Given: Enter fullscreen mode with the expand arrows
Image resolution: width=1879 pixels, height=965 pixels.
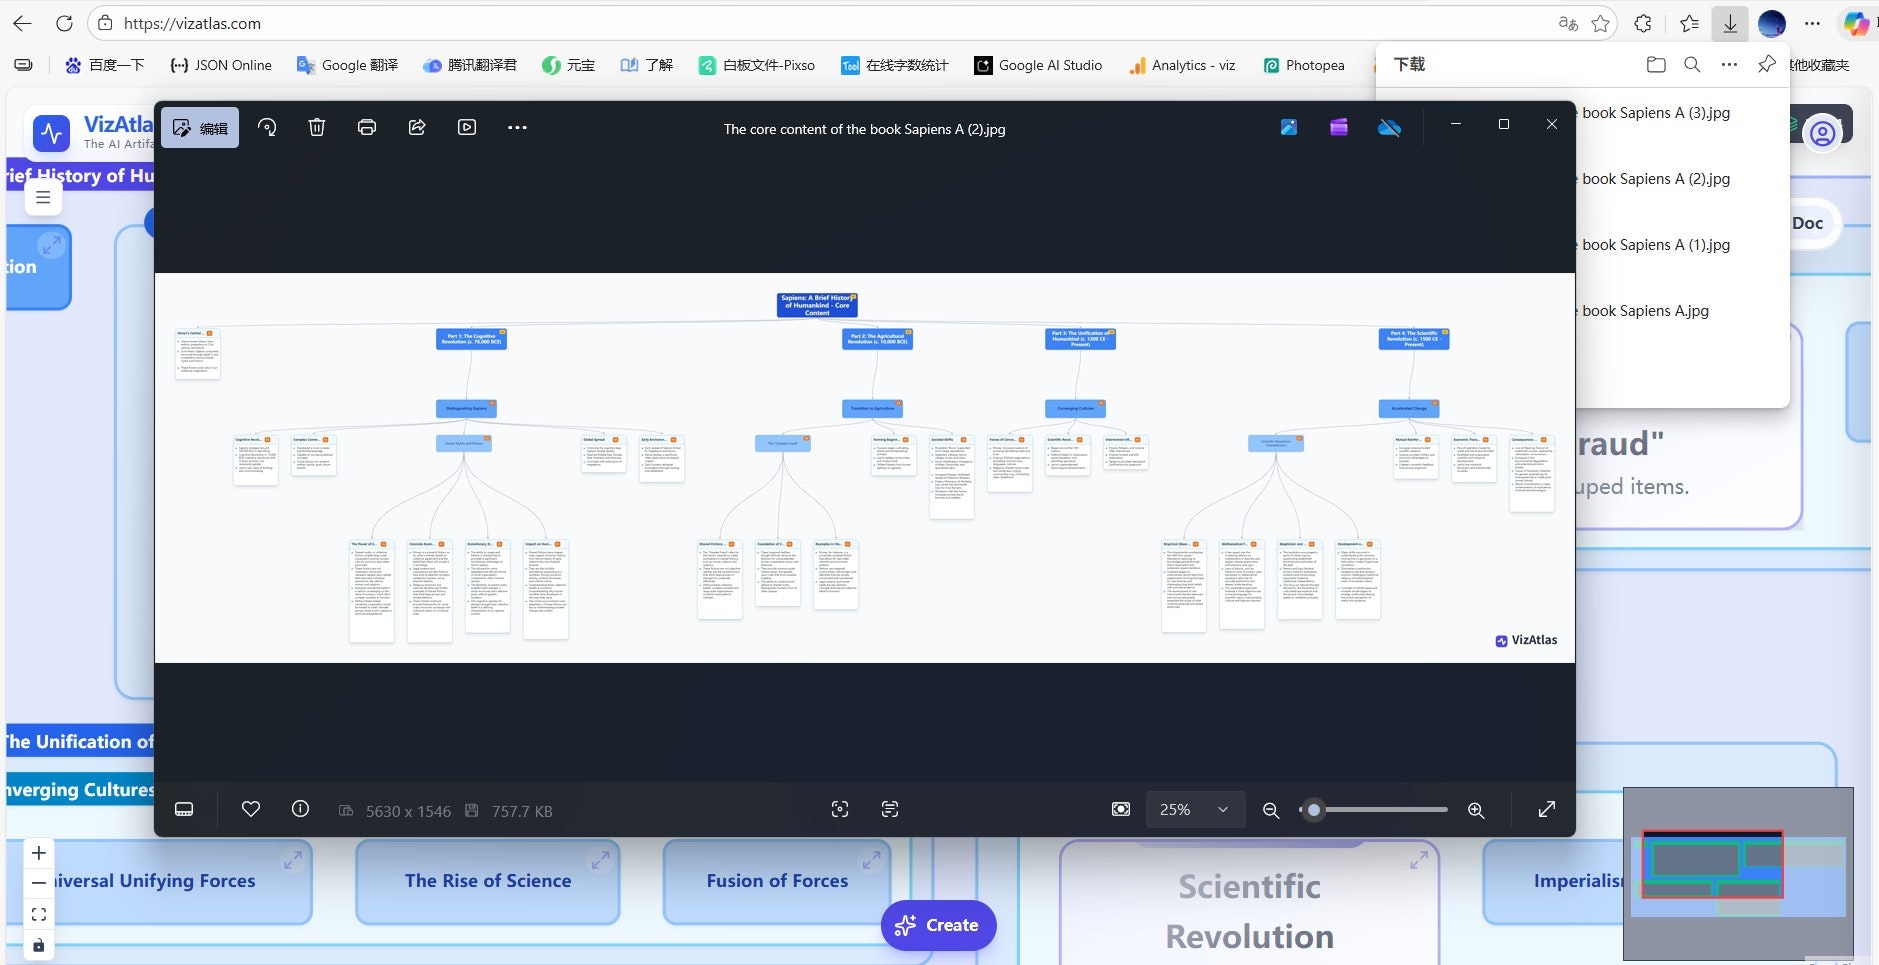Looking at the screenshot, I should [1547, 809].
